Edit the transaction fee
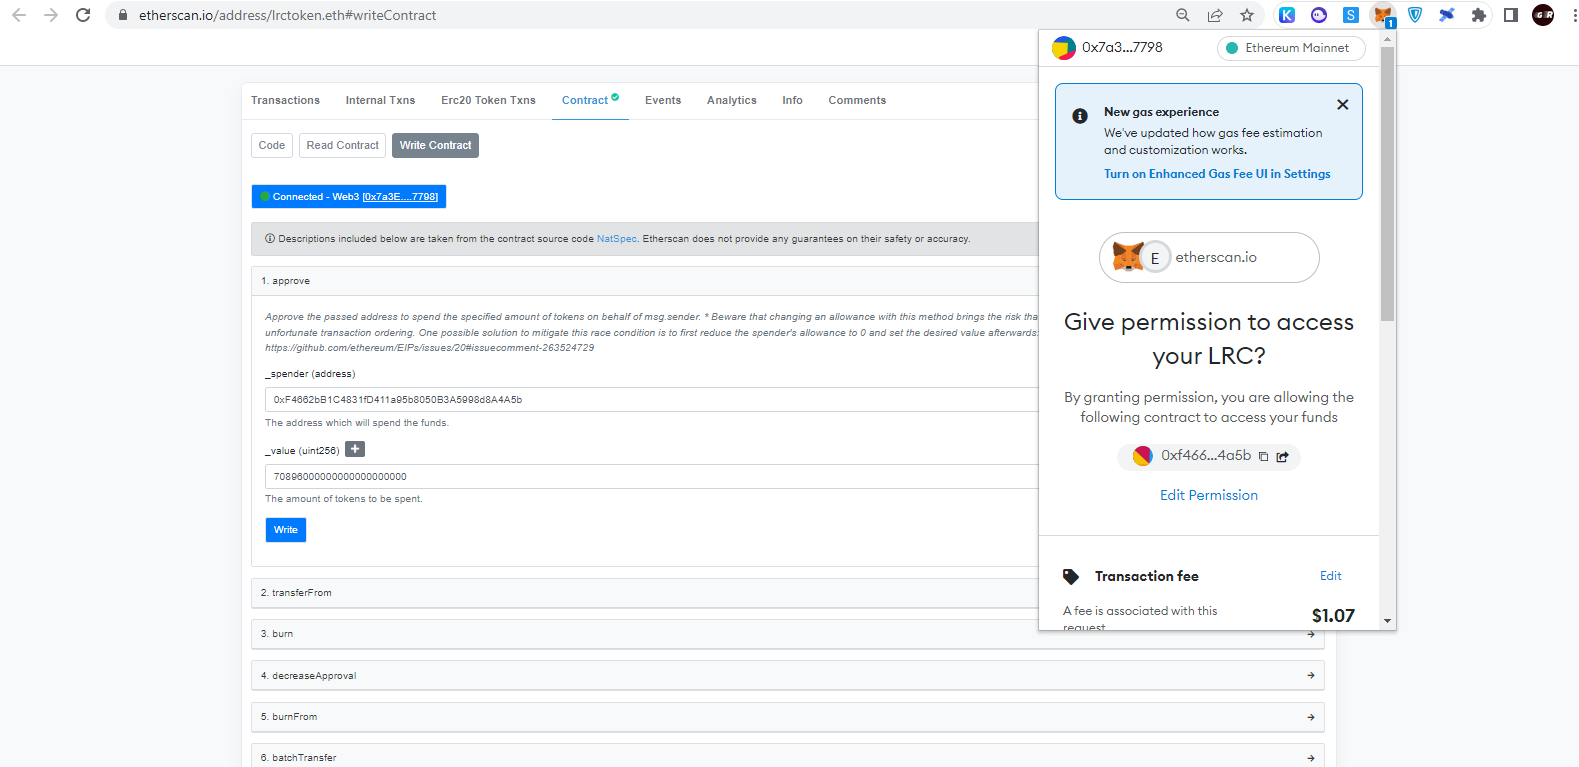Image resolution: width=1579 pixels, height=767 pixels. point(1331,576)
